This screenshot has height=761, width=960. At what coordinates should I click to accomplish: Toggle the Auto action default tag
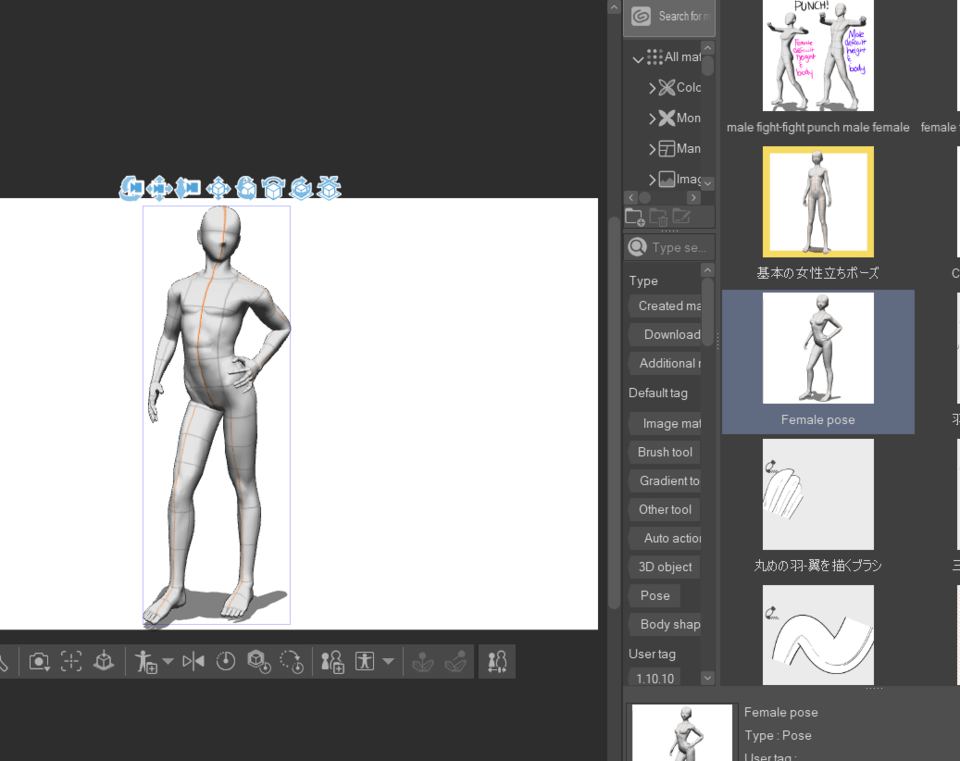665,538
